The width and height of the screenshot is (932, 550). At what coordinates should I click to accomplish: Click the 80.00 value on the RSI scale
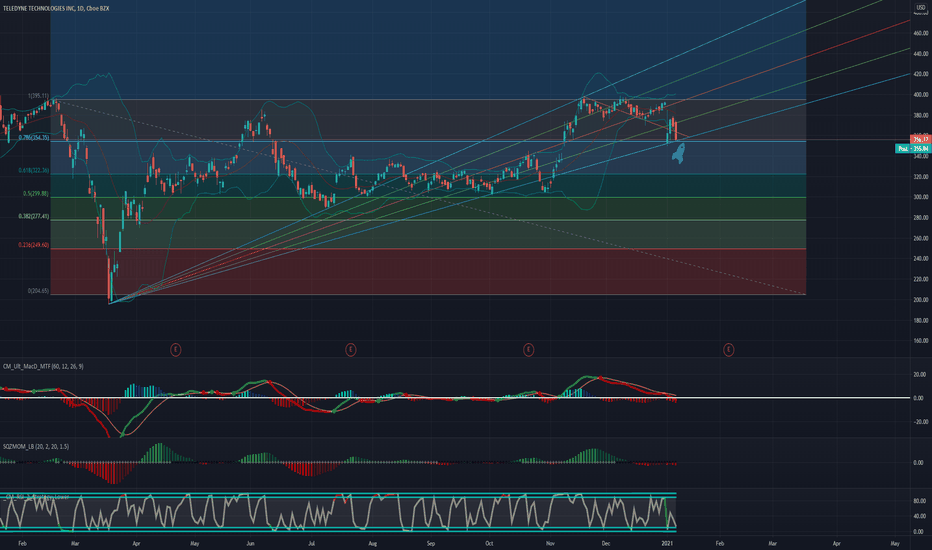pyautogui.click(x=919, y=501)
